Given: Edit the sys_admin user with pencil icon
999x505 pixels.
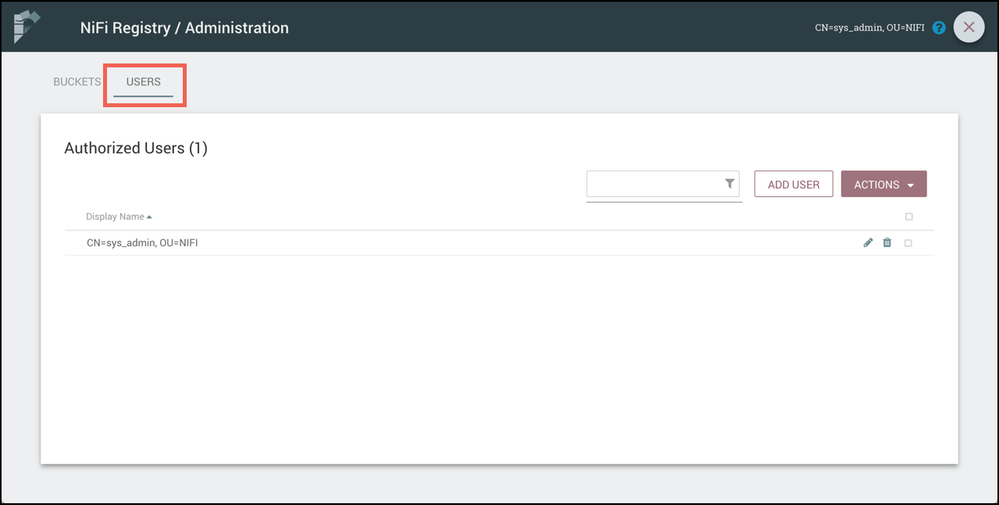Looking at the screenshot, I should pos(868,243).
